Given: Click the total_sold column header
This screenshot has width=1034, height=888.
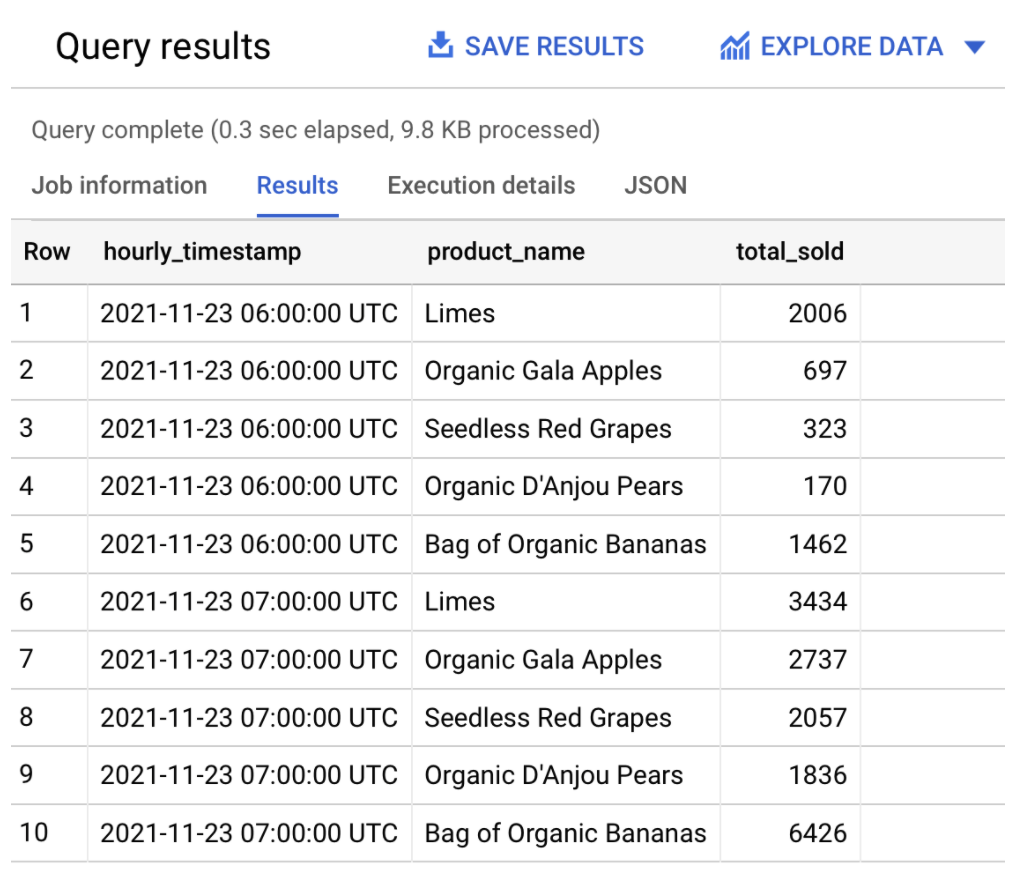Looking at the screenshot, I should pyautogui.click(x=790, y=251).
